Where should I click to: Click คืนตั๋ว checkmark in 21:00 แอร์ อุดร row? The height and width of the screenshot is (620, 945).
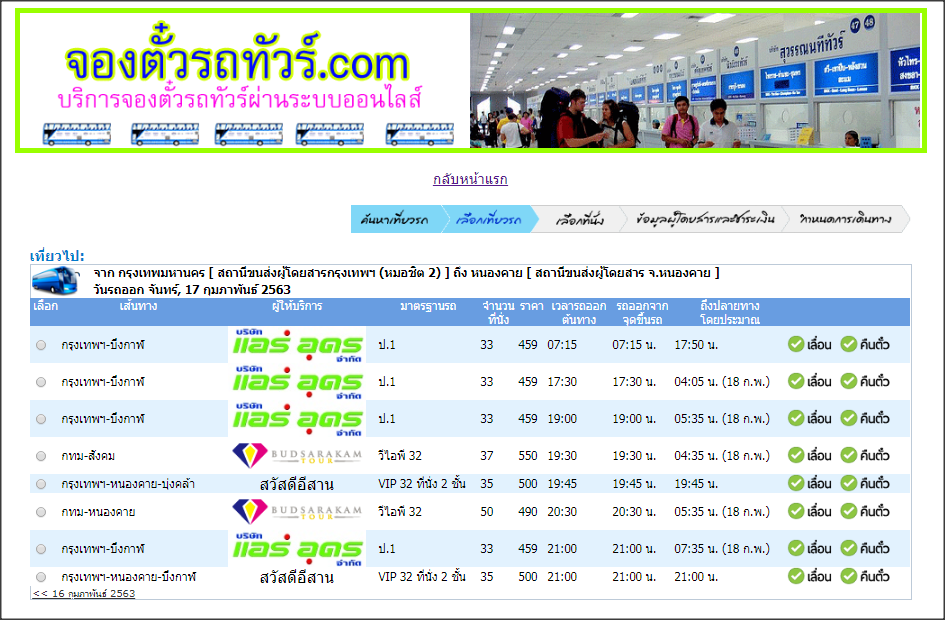pos(849,548)
